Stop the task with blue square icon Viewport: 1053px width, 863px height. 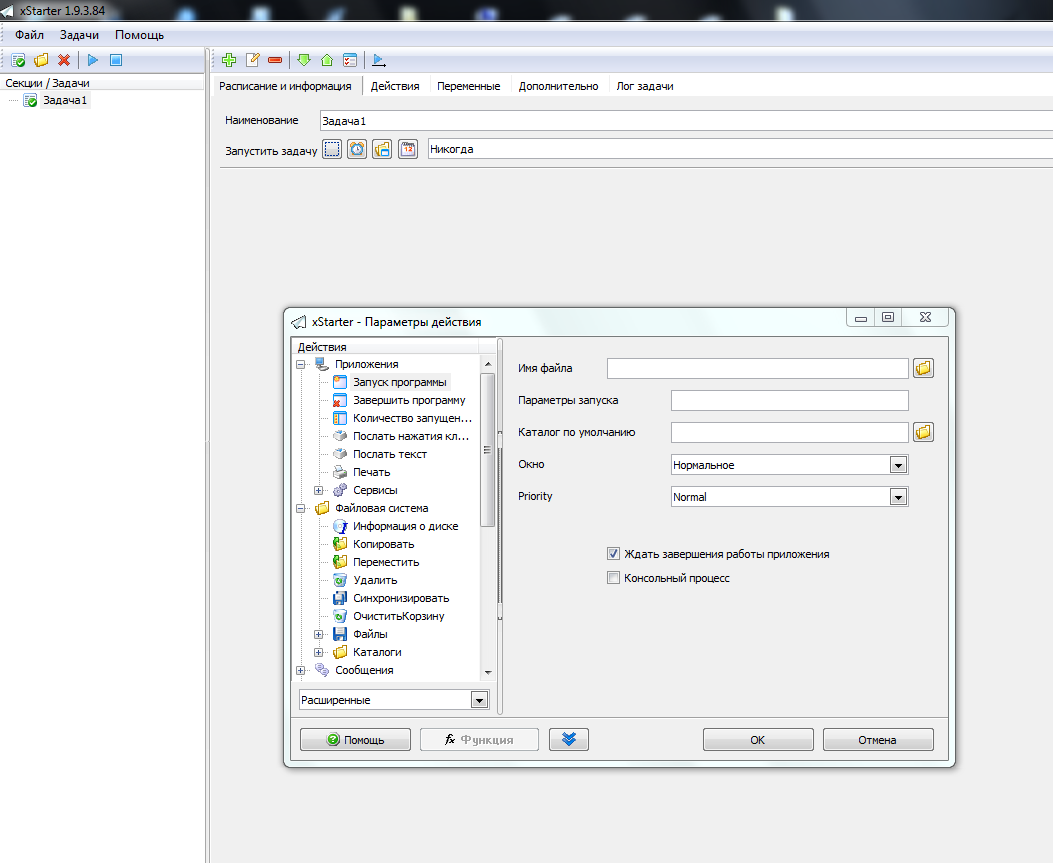pyautogui.click(x=116, y=60)
